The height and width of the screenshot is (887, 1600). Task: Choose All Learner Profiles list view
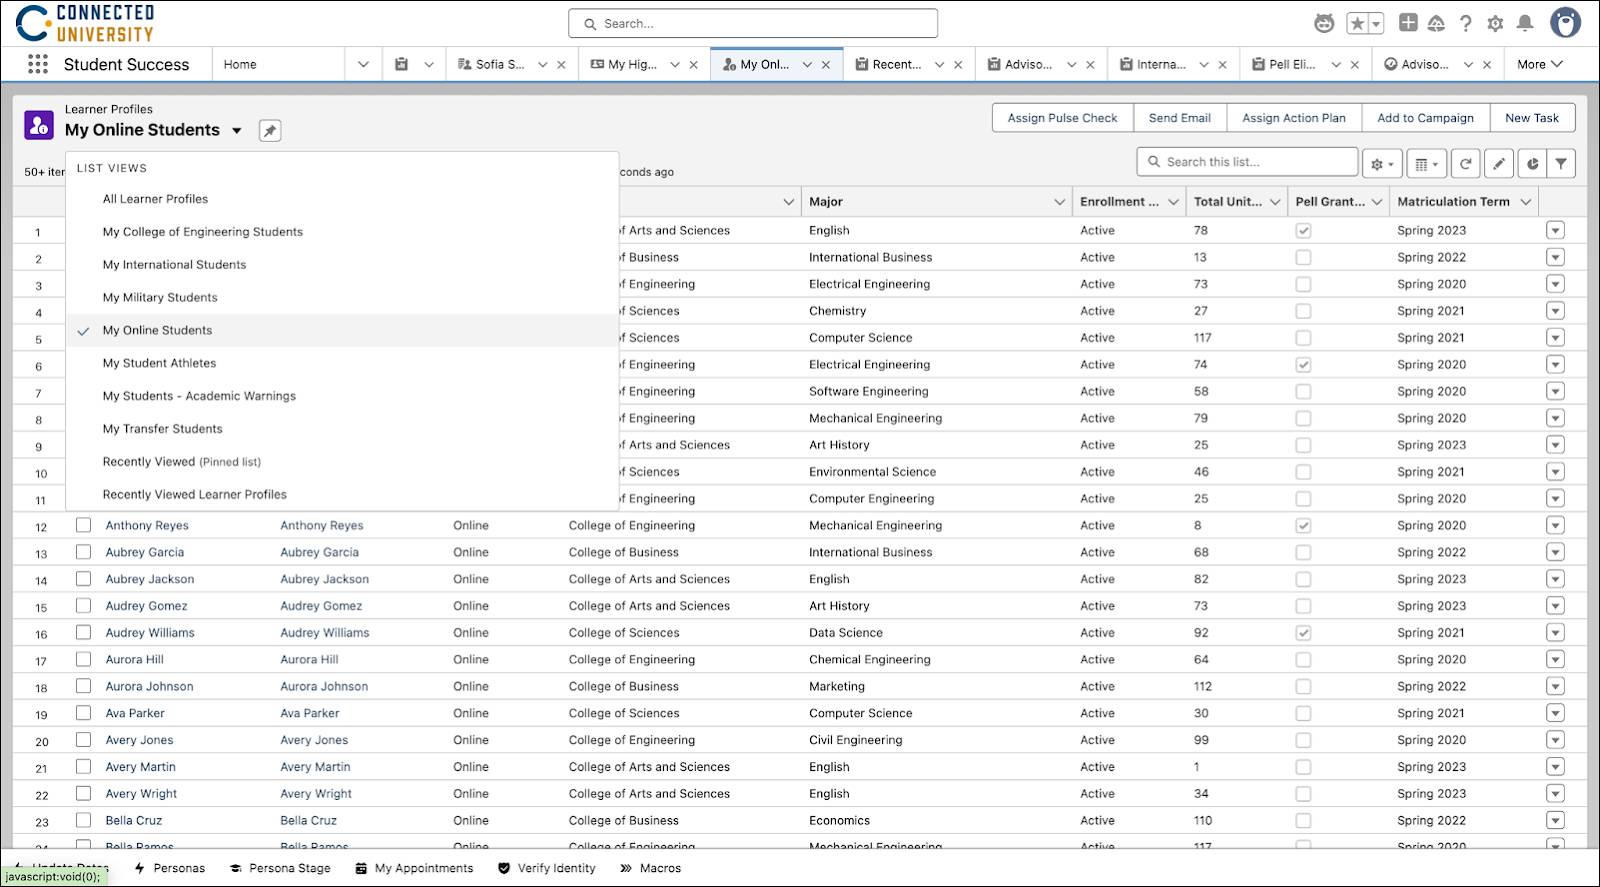342,199
